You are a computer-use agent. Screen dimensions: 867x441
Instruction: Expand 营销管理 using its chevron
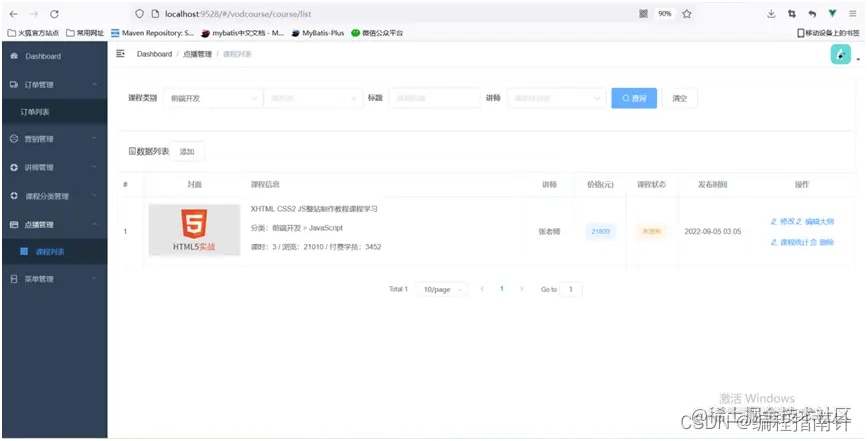[95, 138]
